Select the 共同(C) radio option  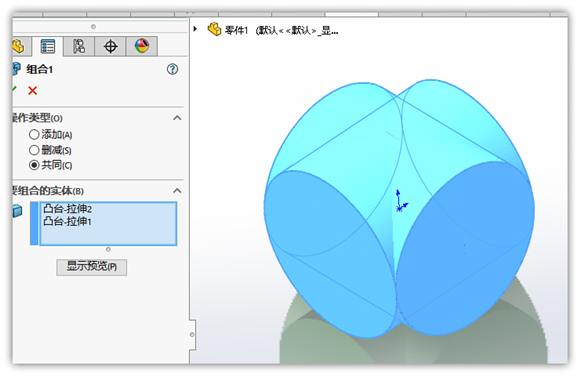pos(34,165)
